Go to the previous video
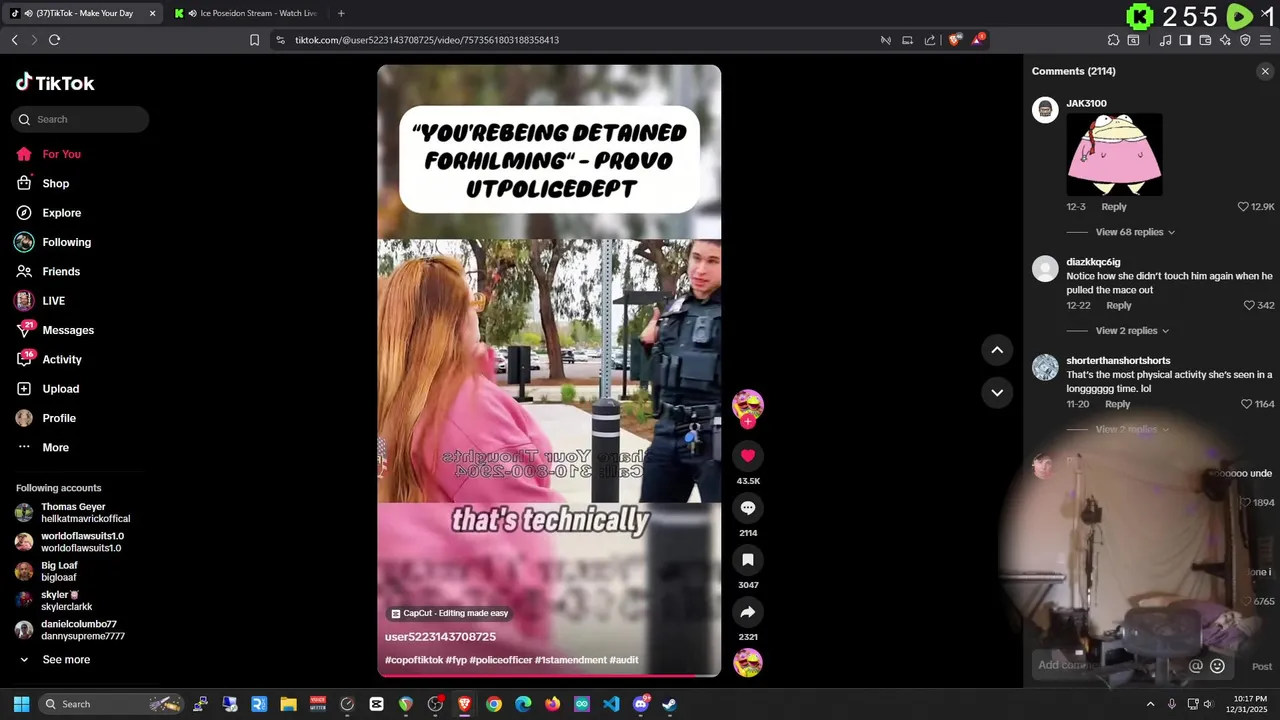Image resolution: width=1280 pixels, height=720 pixels. tap(997, 350)
